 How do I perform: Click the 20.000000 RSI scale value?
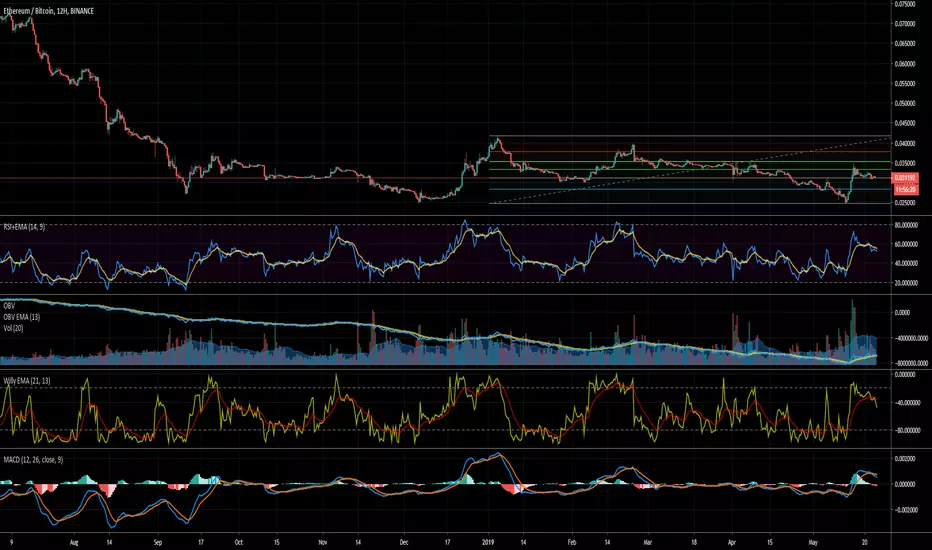coord(906,283)
